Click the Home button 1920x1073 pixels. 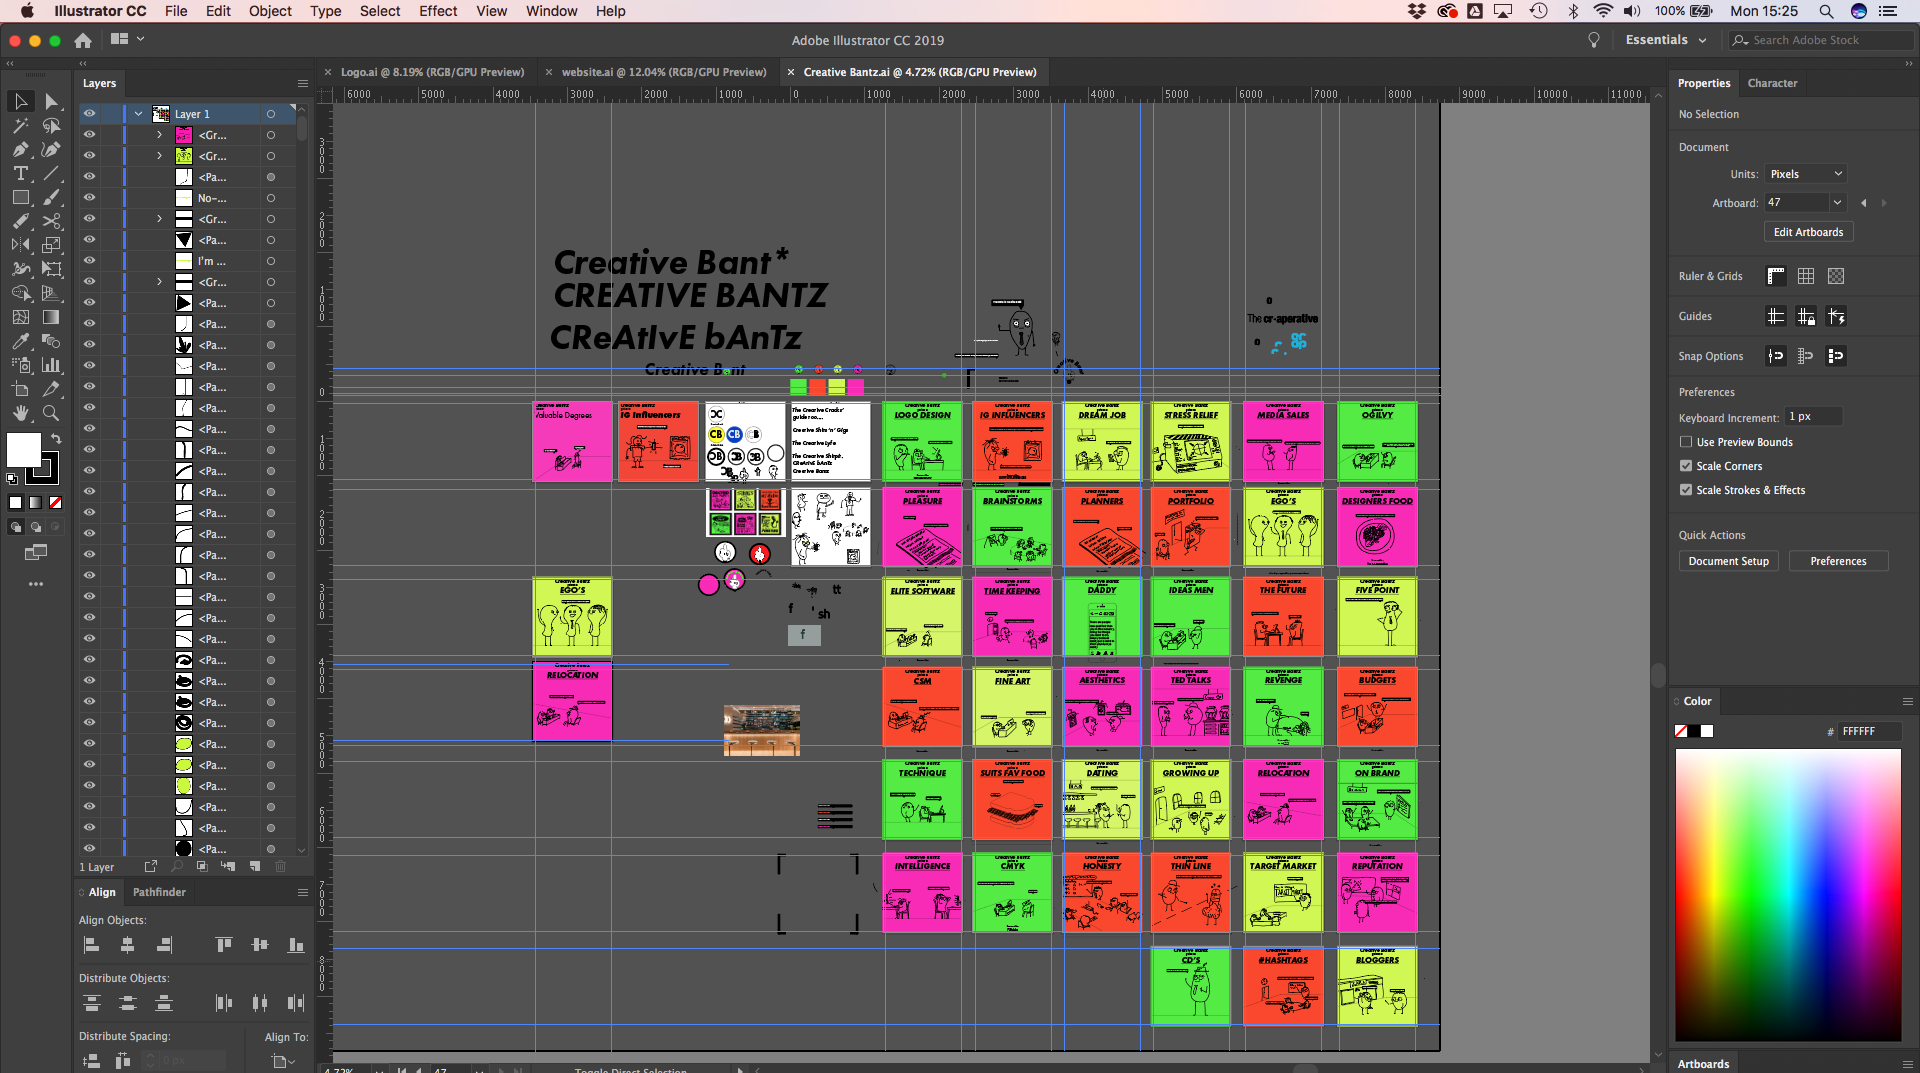pos(83,40)
